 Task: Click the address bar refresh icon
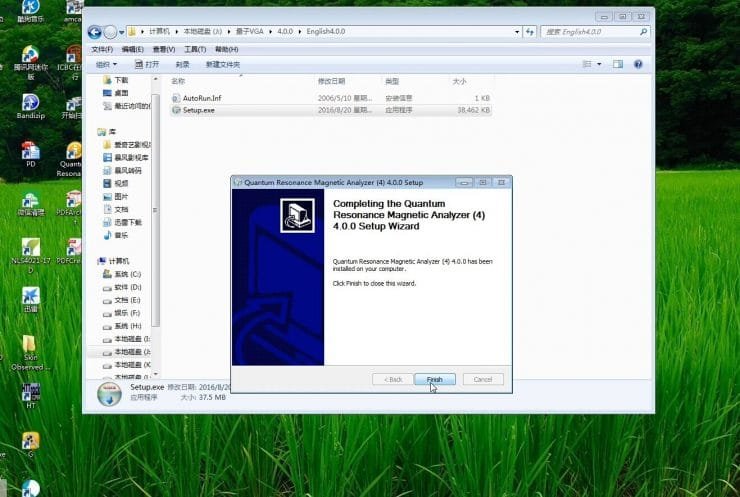[x=530, y=32]
